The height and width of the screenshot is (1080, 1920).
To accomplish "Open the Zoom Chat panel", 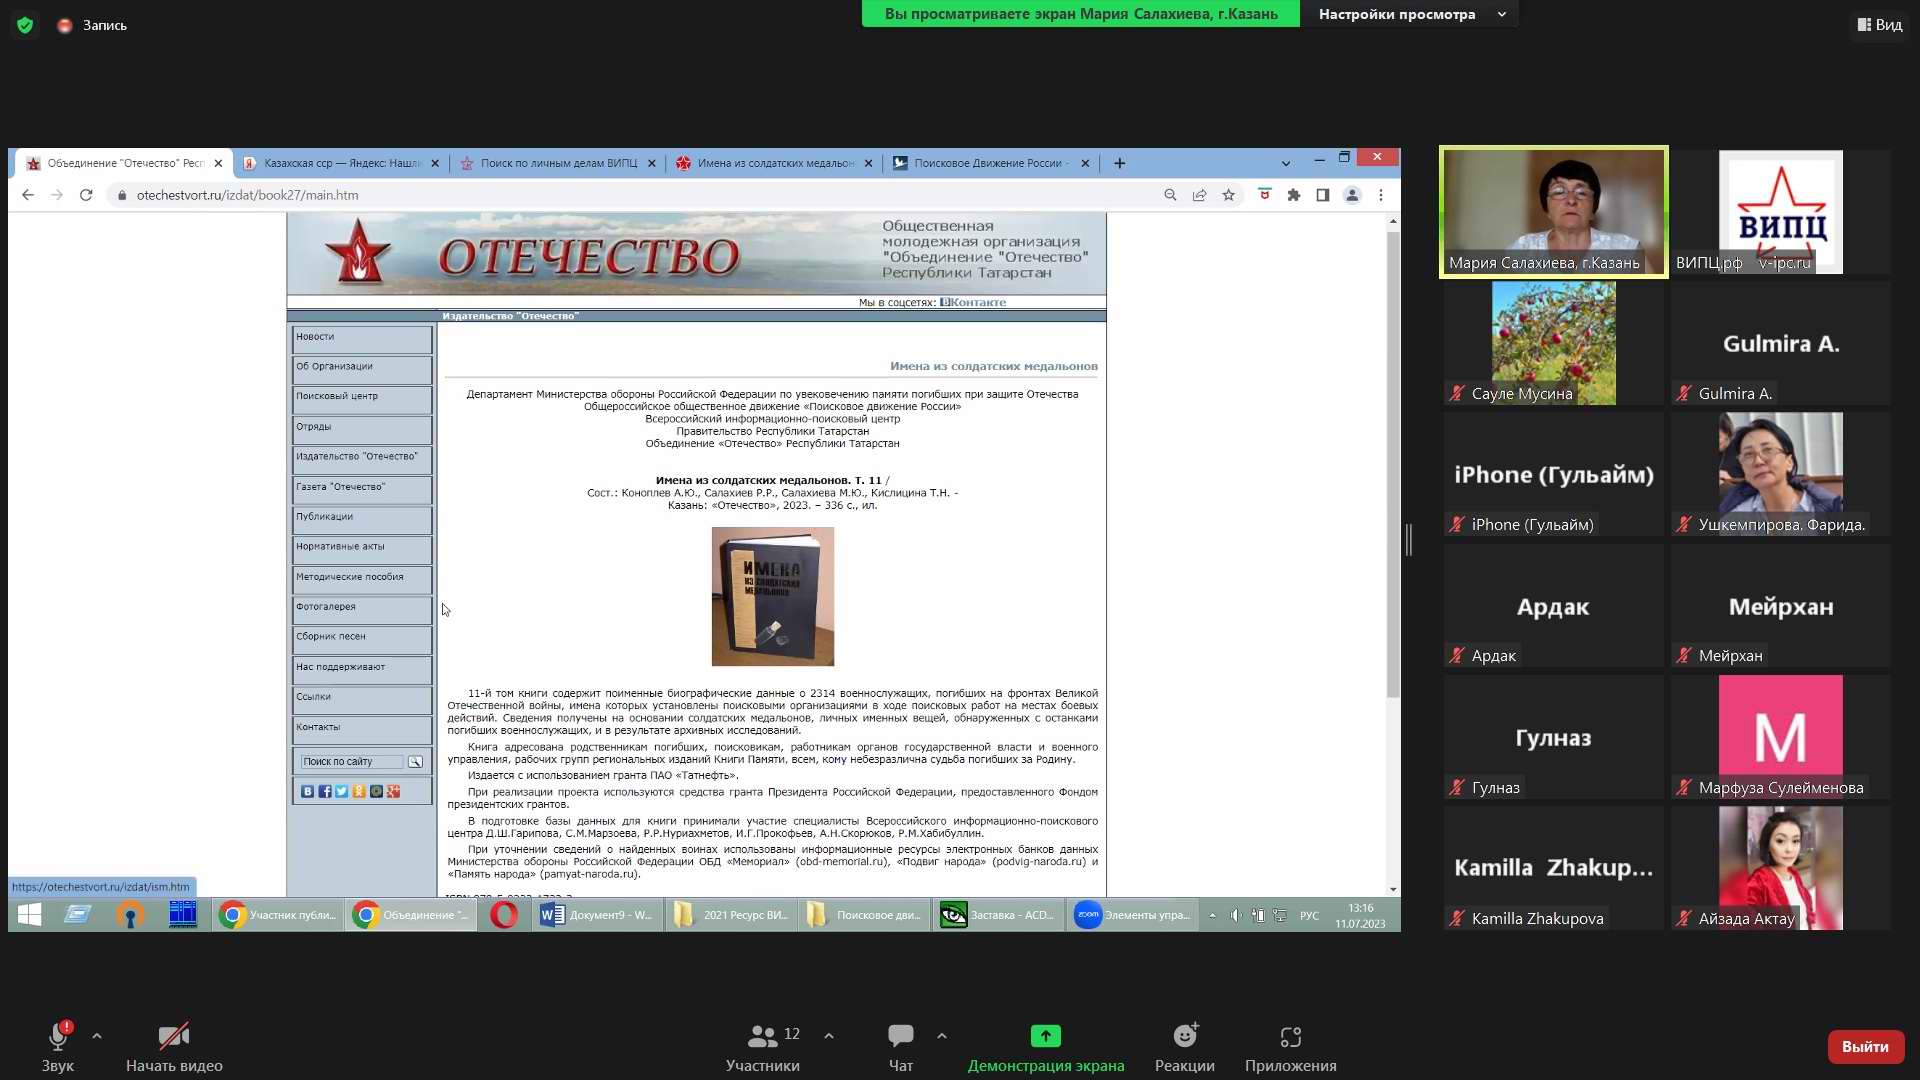I will [x=900, y=1036].
